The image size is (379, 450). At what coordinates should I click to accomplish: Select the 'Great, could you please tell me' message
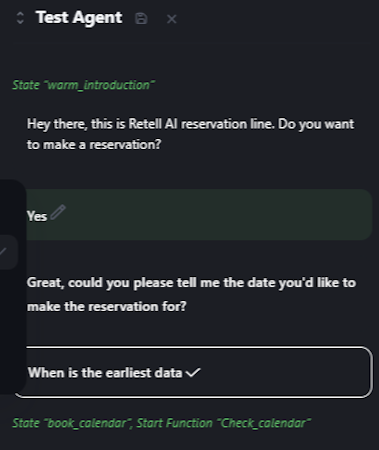[191, 294]
